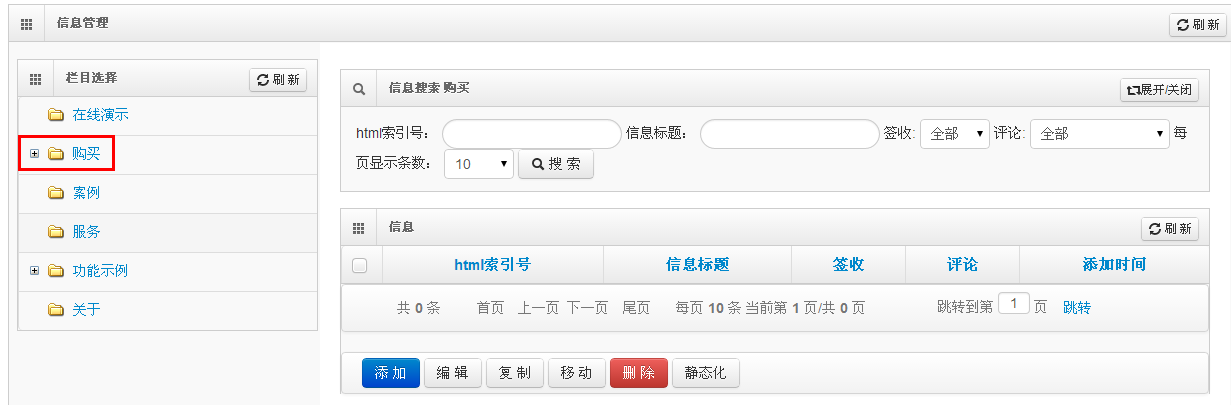1231x405 pixels.
Task: Tick the select-all checkbox in table header
Action: pos(360,265)
